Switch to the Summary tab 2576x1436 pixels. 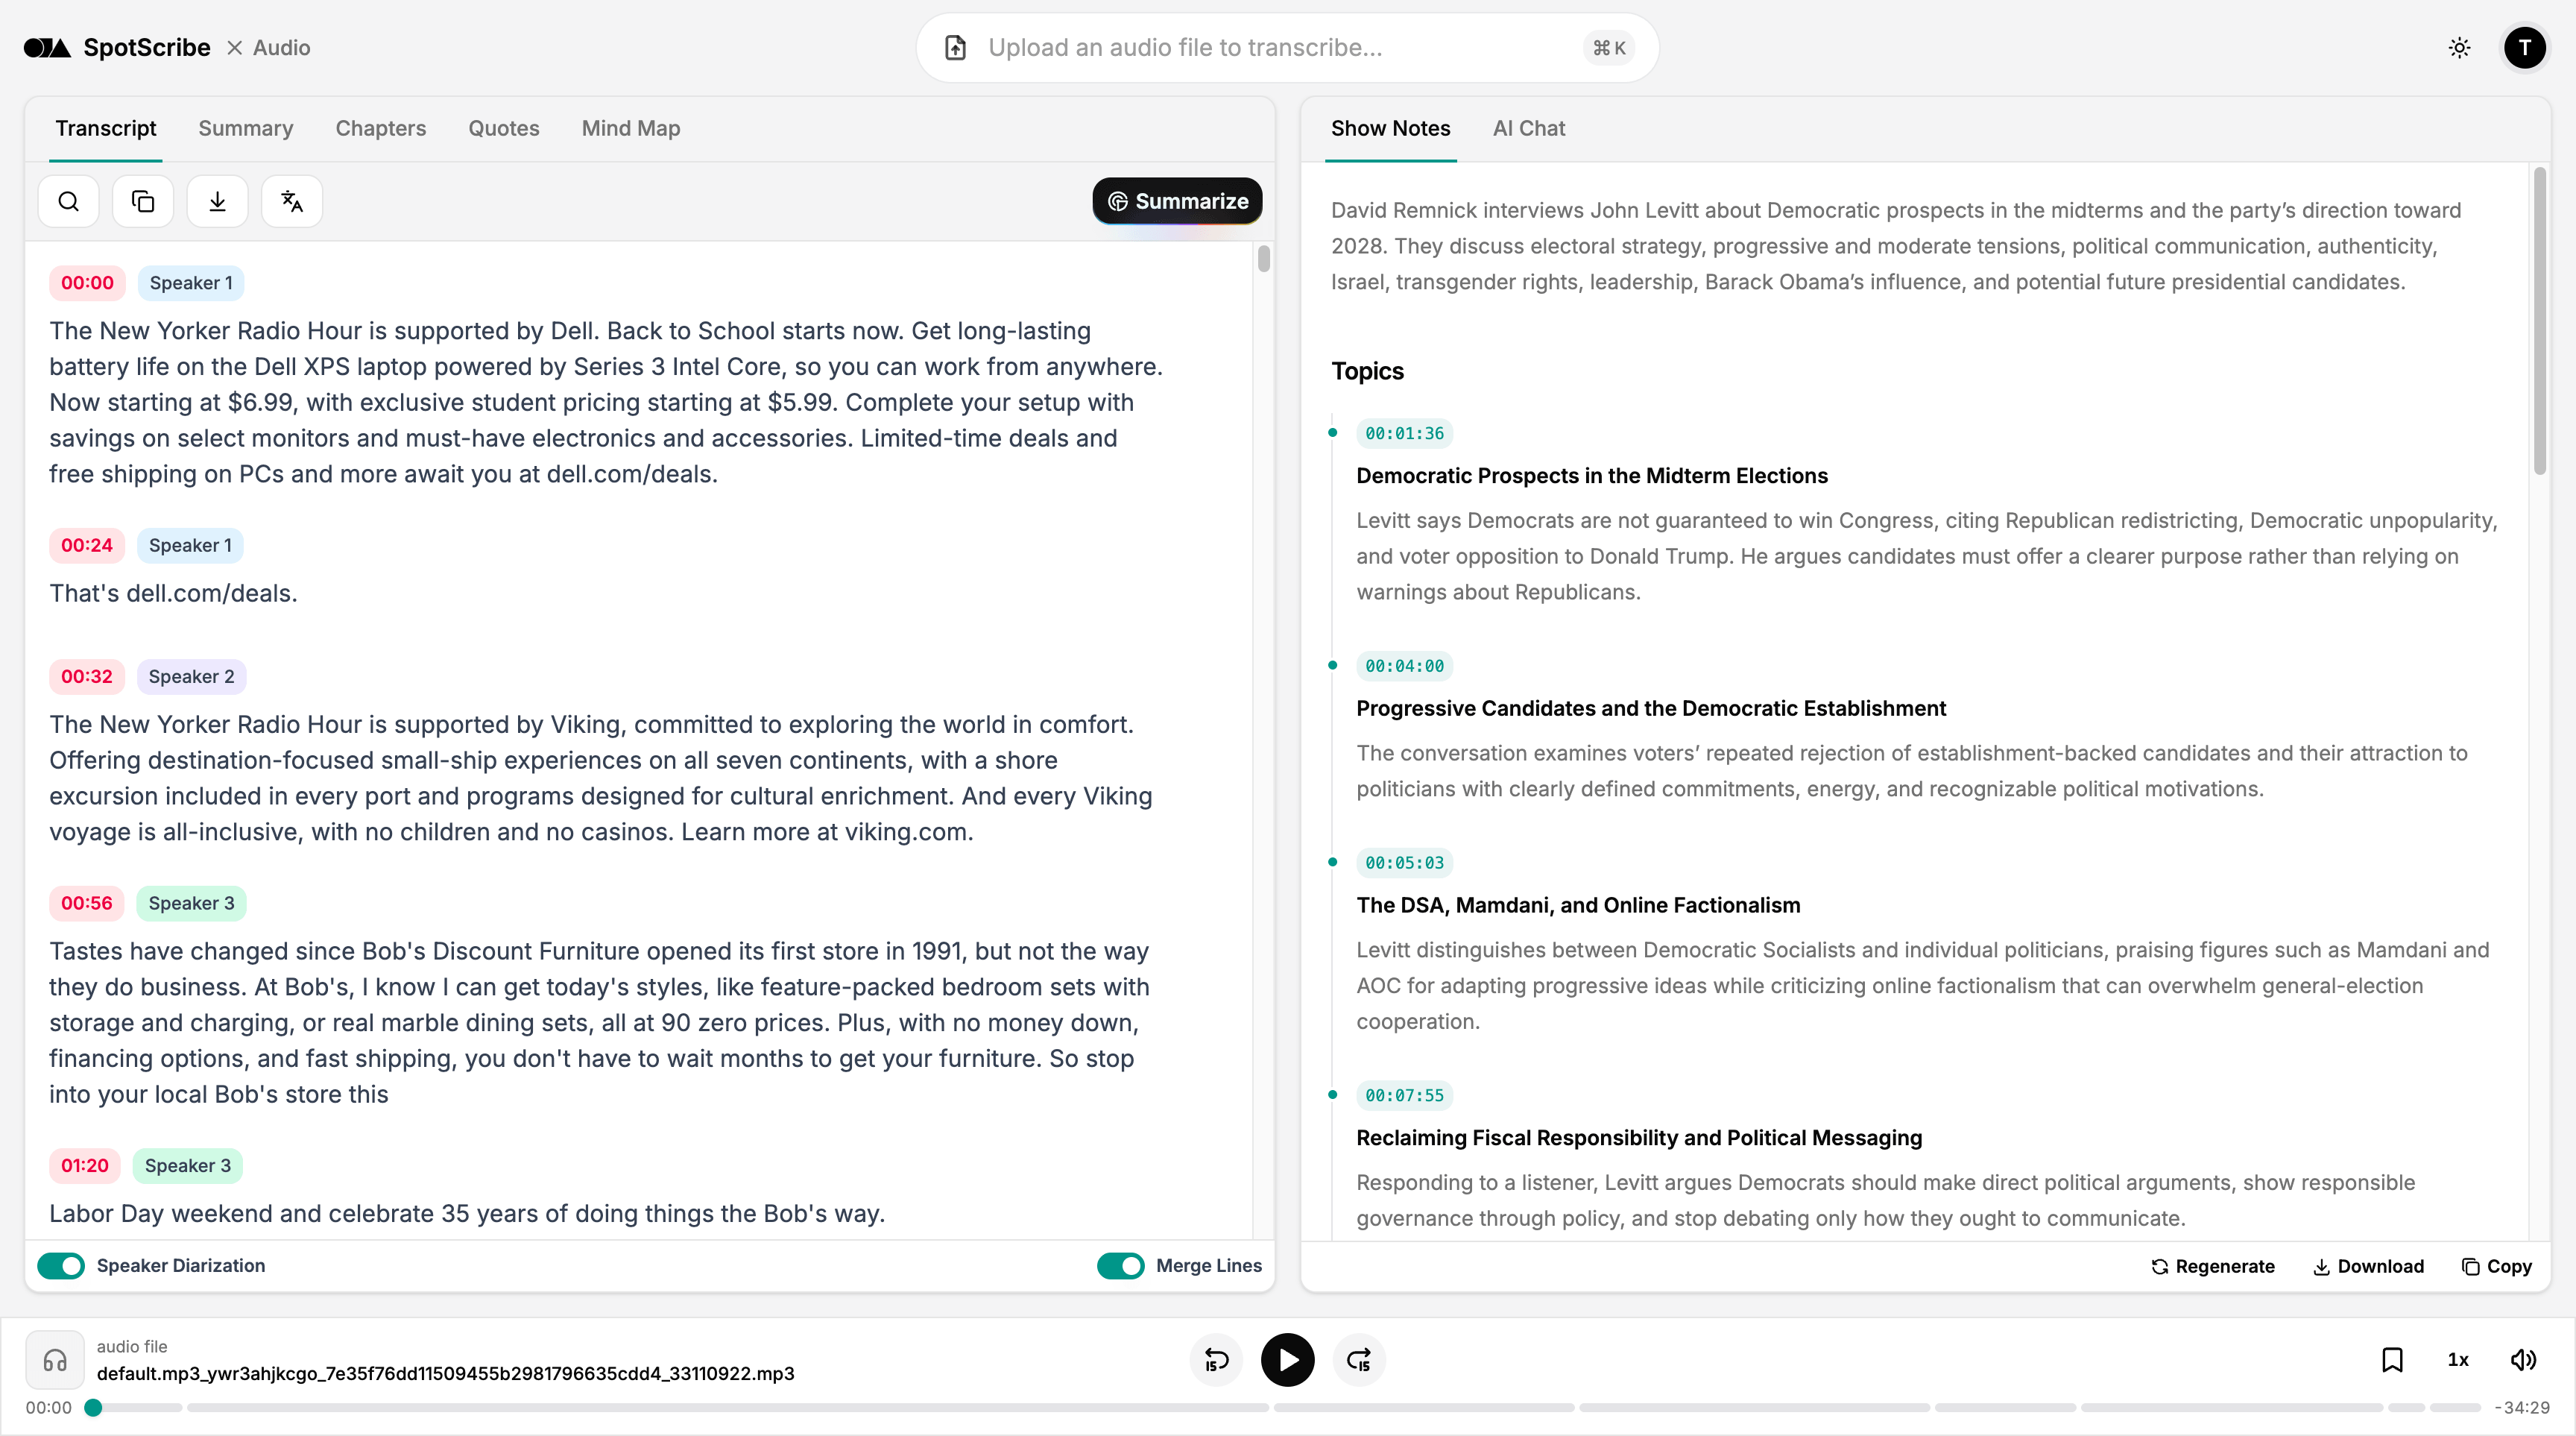(245, 128)
